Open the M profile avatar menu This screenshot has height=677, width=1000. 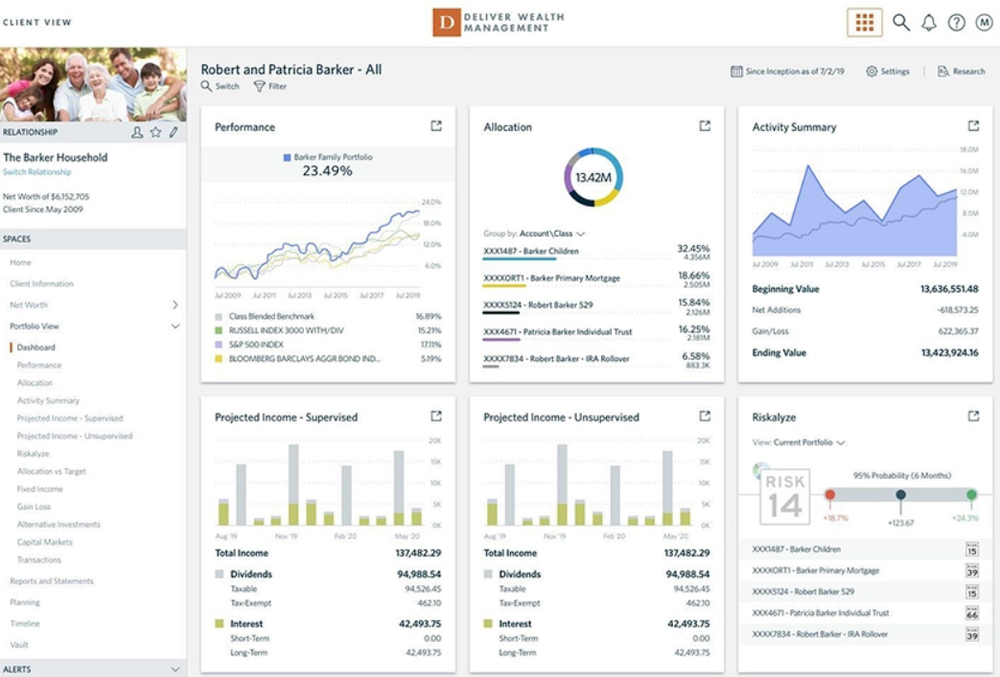click(982, 21)
